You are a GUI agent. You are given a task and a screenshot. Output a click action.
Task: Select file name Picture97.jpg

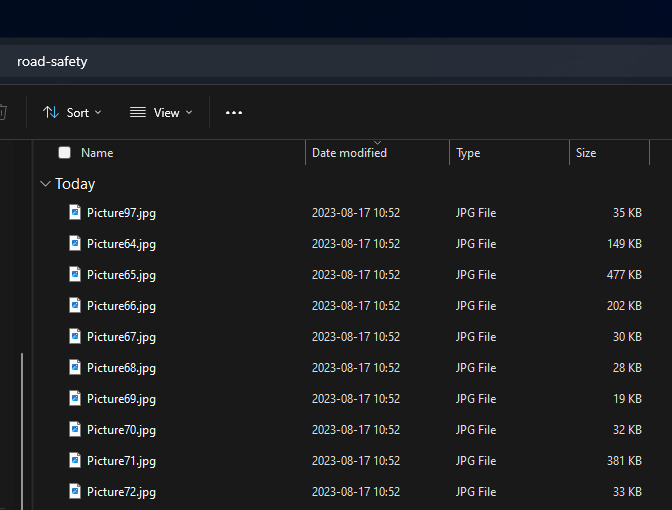121,213
